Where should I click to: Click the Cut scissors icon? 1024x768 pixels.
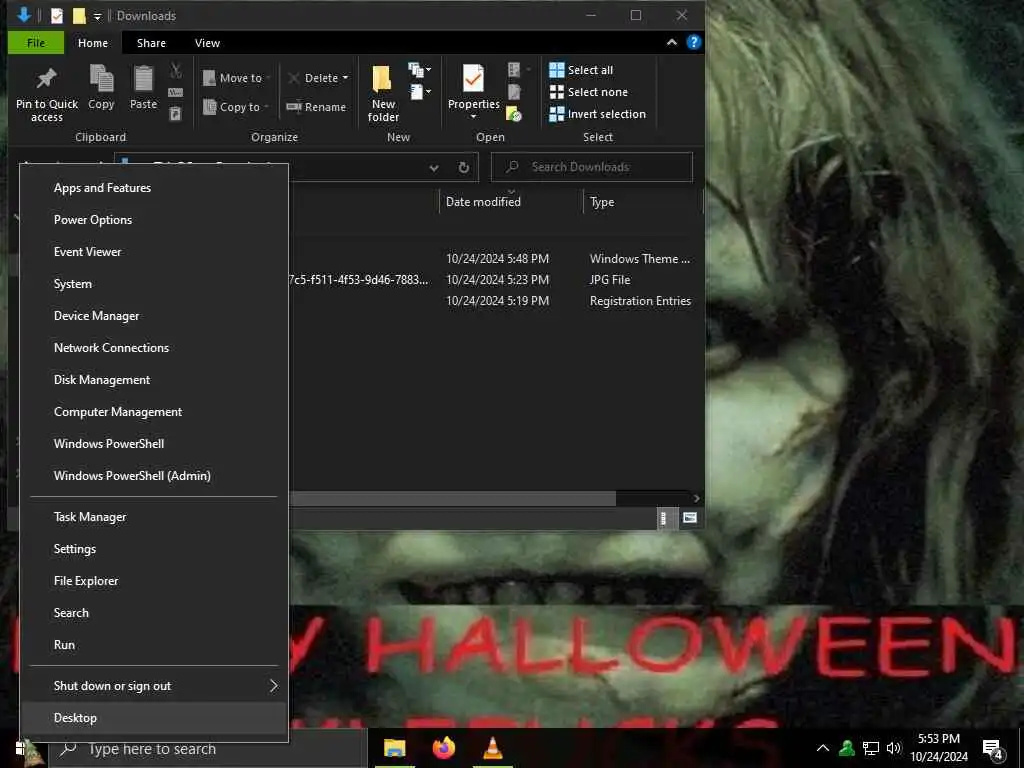click(176, 70)
